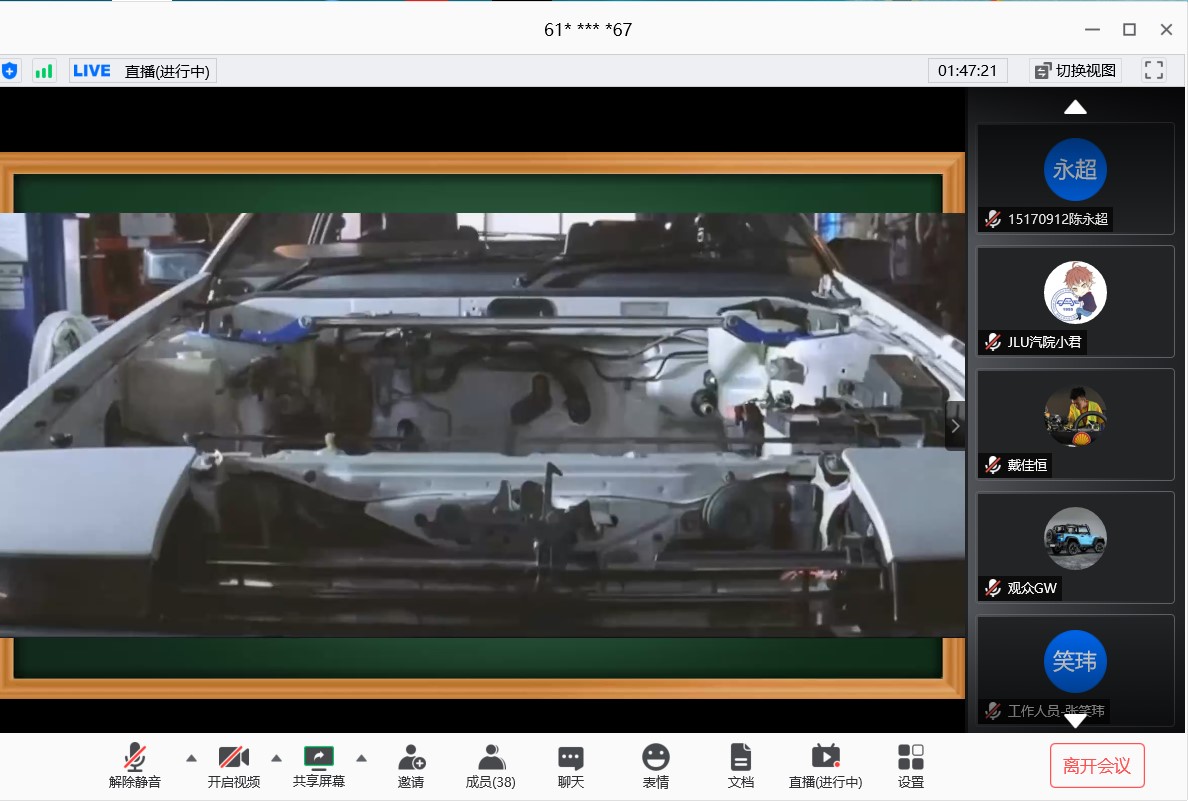Image resolution: width=1188 pixels, height=801 pixels.
Task: Open the 表情 emoji reactions
Action: (x=655, y=765)
